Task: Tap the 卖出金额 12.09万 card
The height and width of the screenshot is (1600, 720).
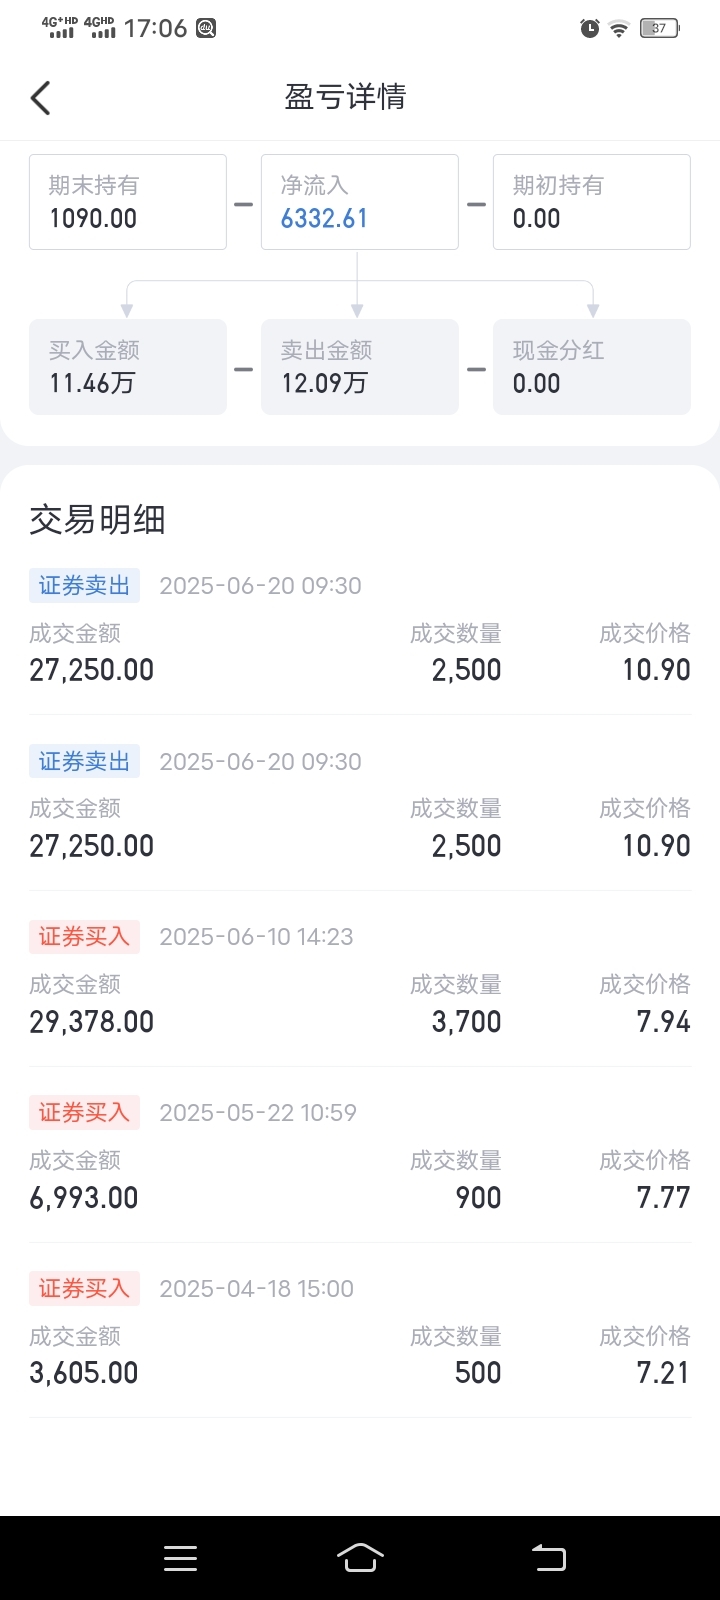Action: 360,367
